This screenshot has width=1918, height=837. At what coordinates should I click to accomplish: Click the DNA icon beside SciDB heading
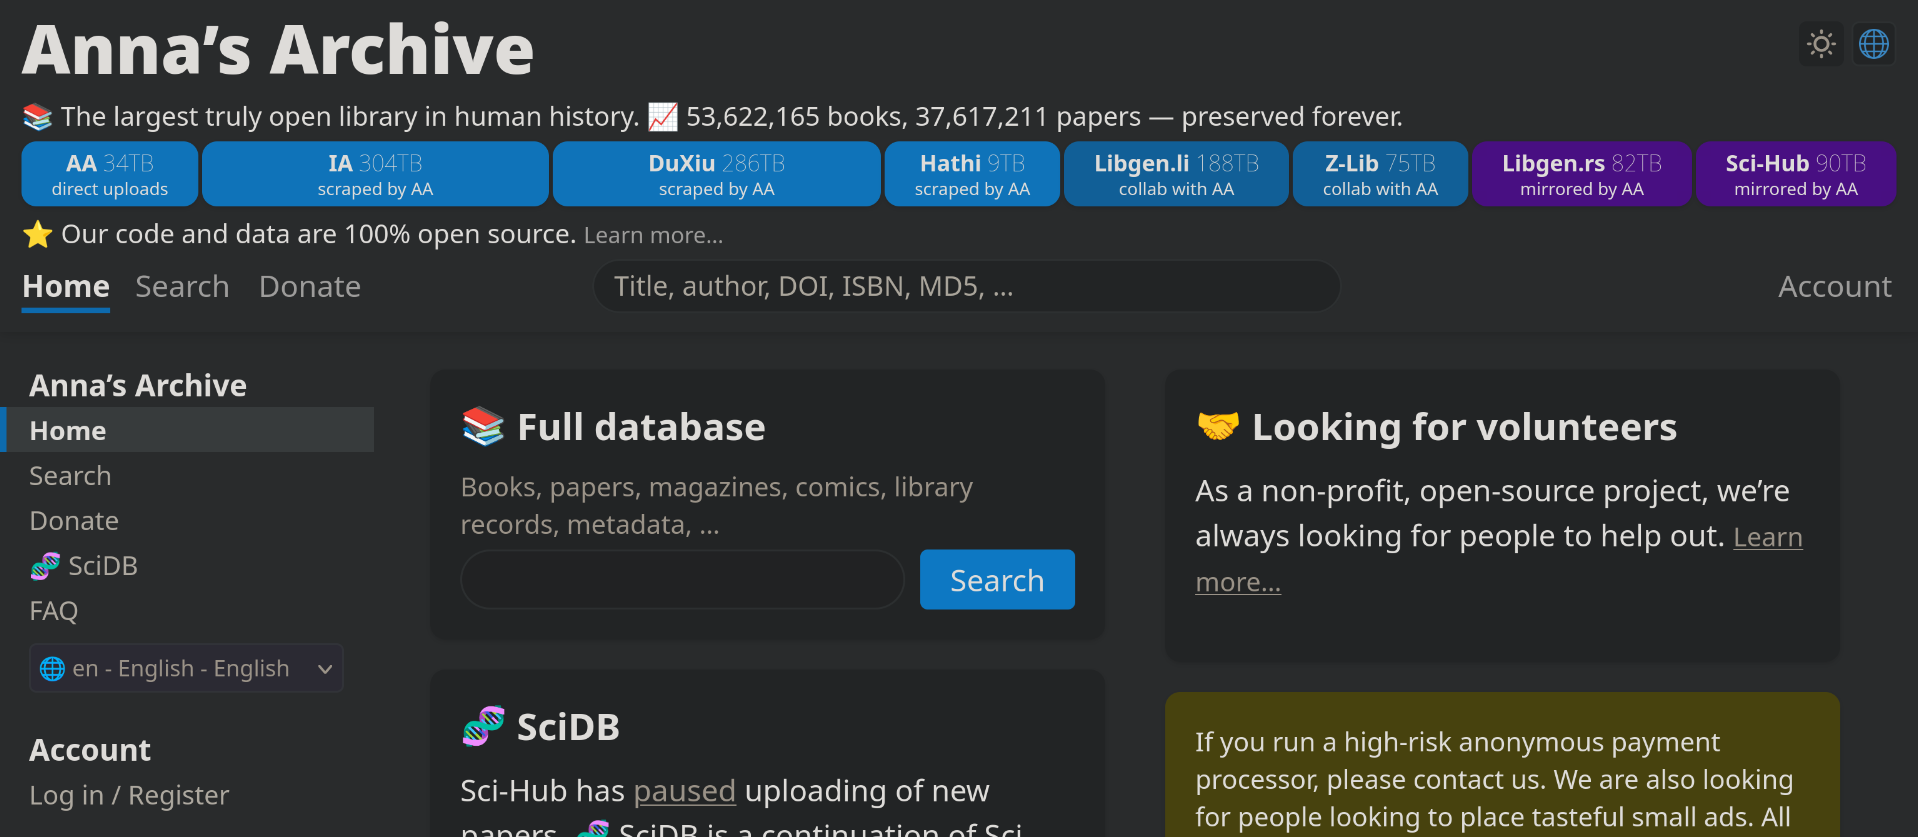pos(483,727)
